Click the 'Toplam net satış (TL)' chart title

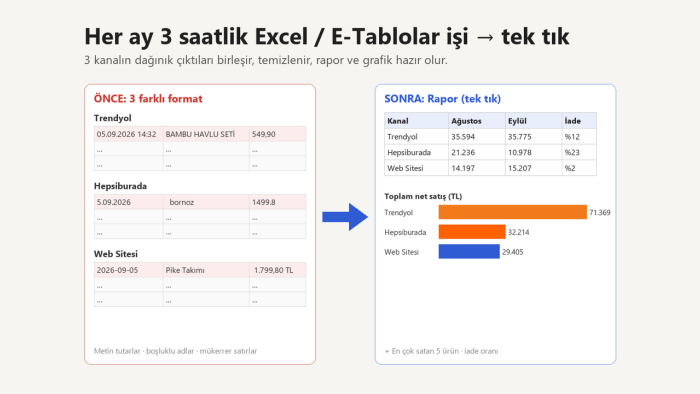coord(423,196)
